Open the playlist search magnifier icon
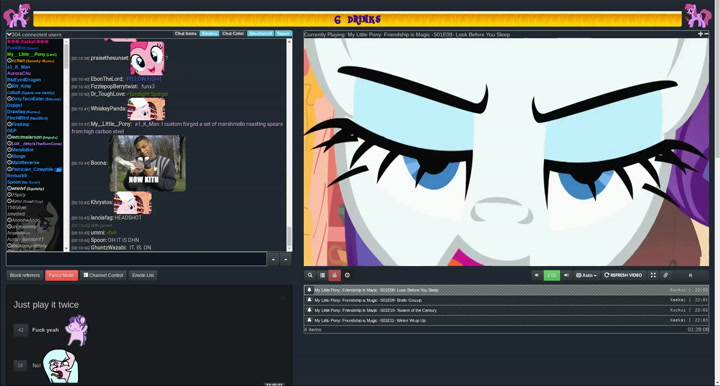Image resolution: width=720 pixels, height=386 pixels. (310, 275)
